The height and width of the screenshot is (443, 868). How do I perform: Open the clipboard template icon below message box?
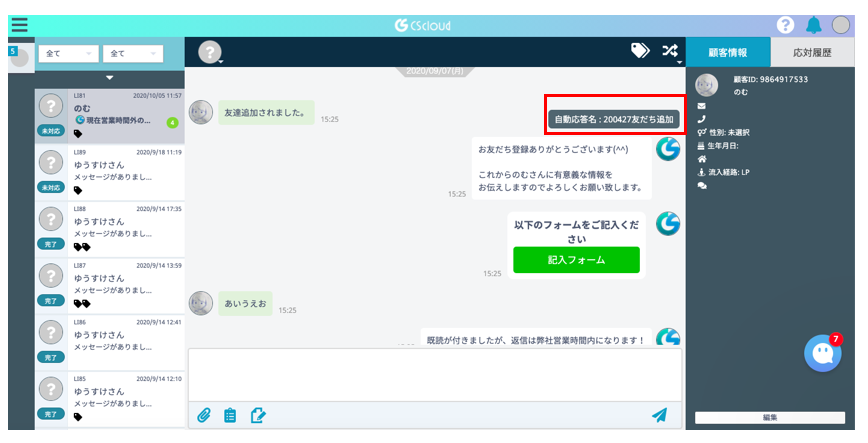[x=231, y=415]
